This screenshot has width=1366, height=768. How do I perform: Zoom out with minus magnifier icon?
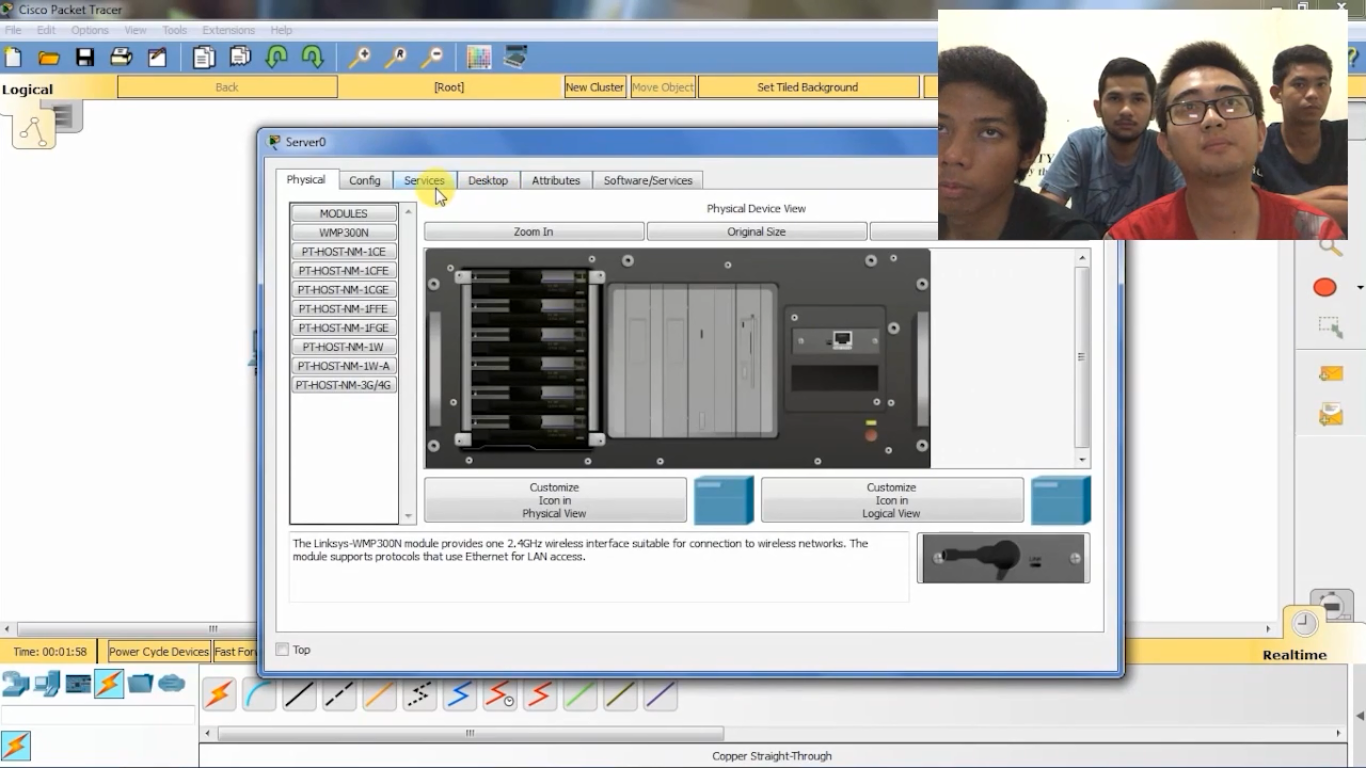[431, 58]
